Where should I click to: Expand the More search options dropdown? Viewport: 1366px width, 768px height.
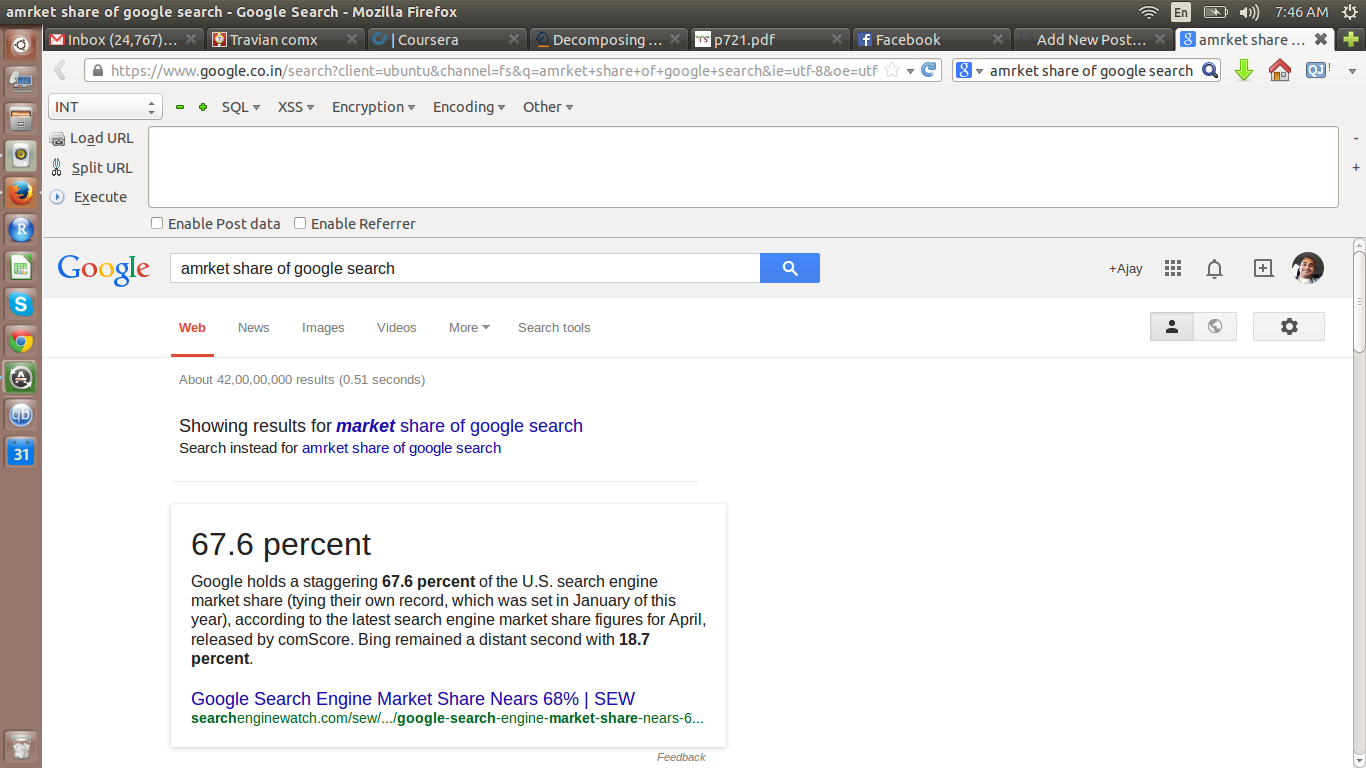pyautogui.click(x=469, y=327)
